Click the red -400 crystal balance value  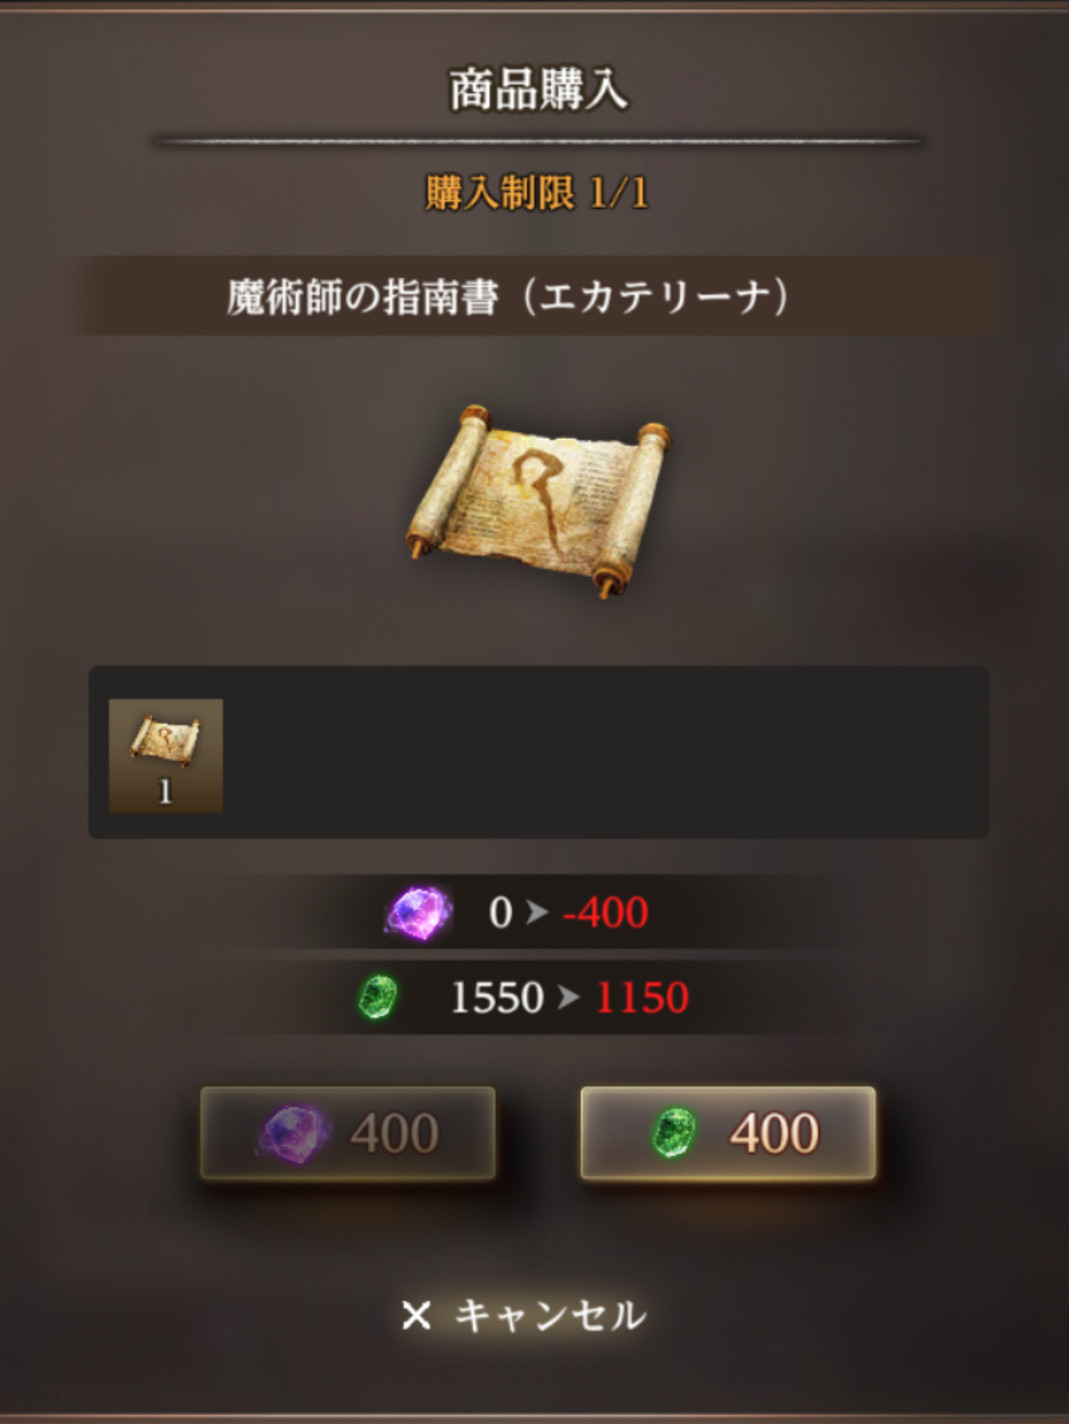tap(606, 913)
